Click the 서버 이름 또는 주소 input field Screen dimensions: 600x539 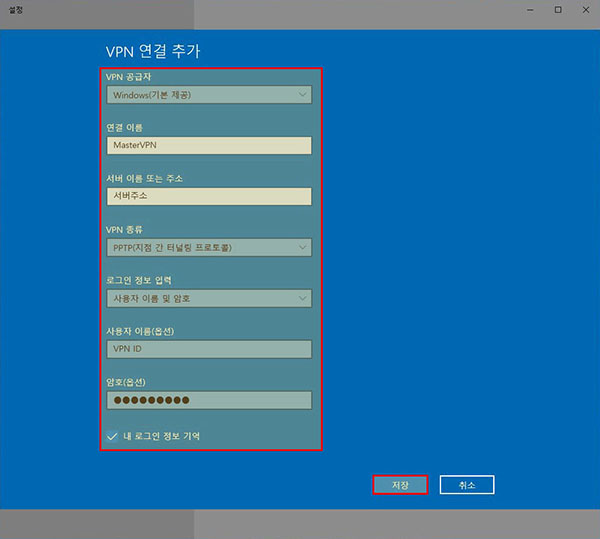pos(208,196)
